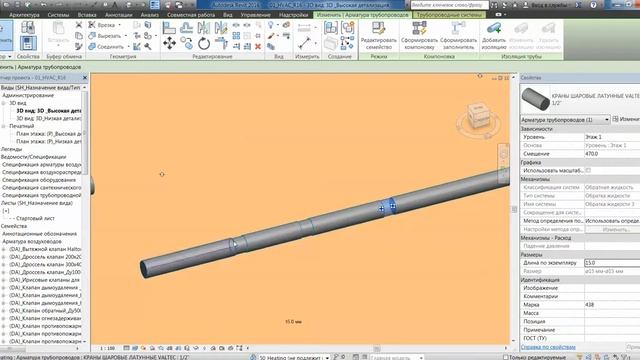Screen dimensions: 640x360
Task: Select the Rotate tool
Action: tap(204, 43)
